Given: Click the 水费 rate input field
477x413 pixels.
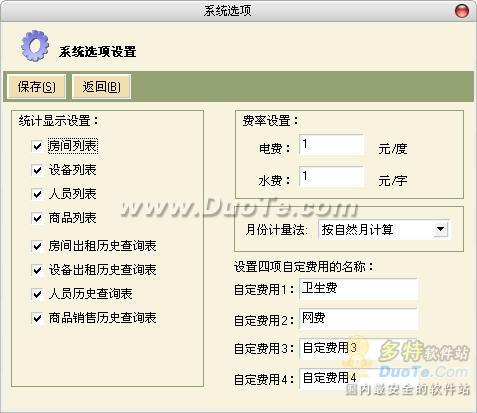Looking at the screenshot, I should click(x=331, y=176).
